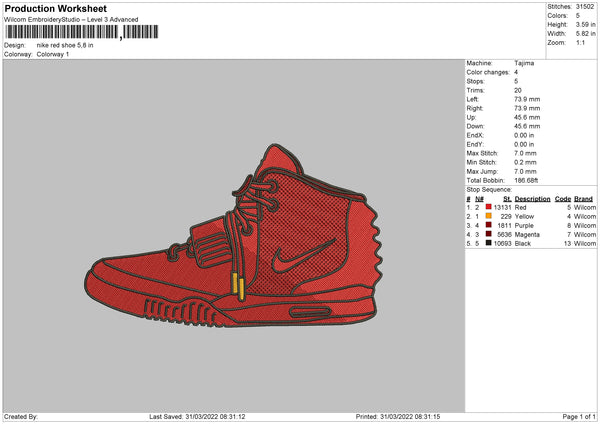Click the design name 'nike red shoe 5,8 in'
600x424 pixels.
65,45
